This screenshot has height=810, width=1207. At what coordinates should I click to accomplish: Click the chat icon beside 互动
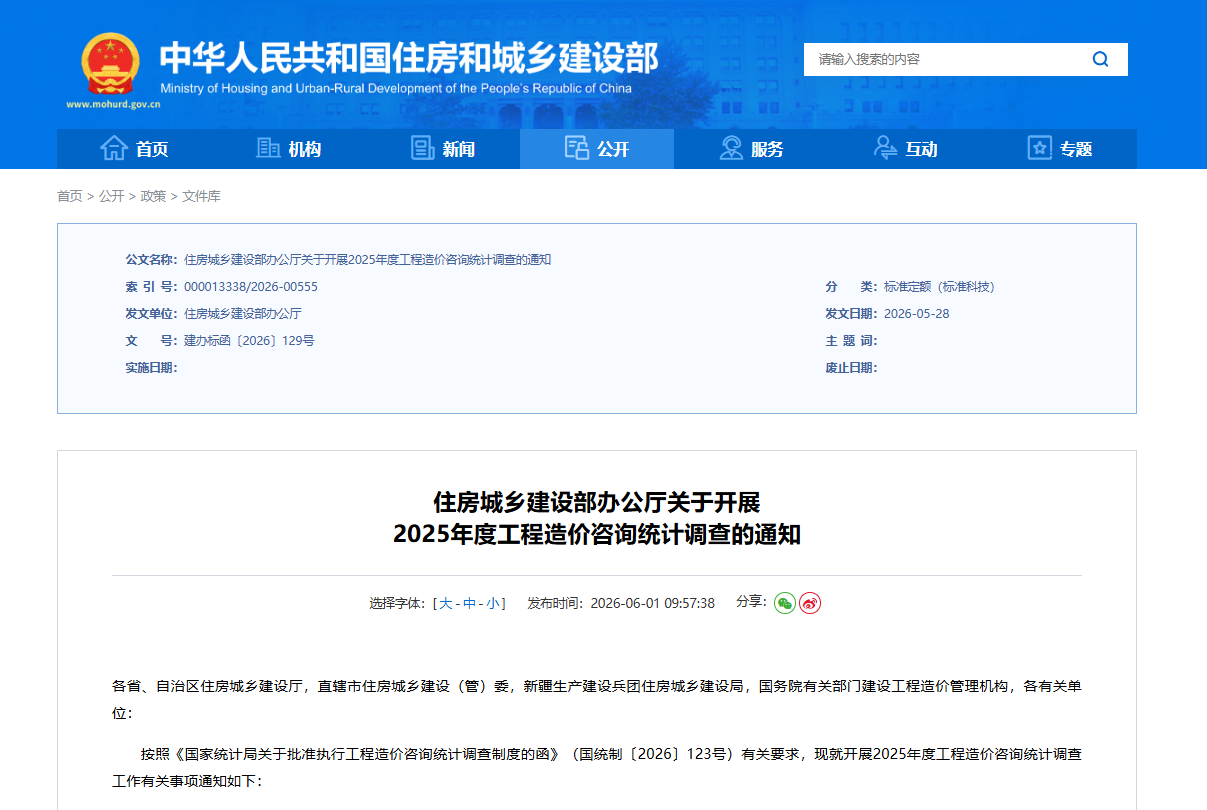pyautogui.click(x=885, y=148)
